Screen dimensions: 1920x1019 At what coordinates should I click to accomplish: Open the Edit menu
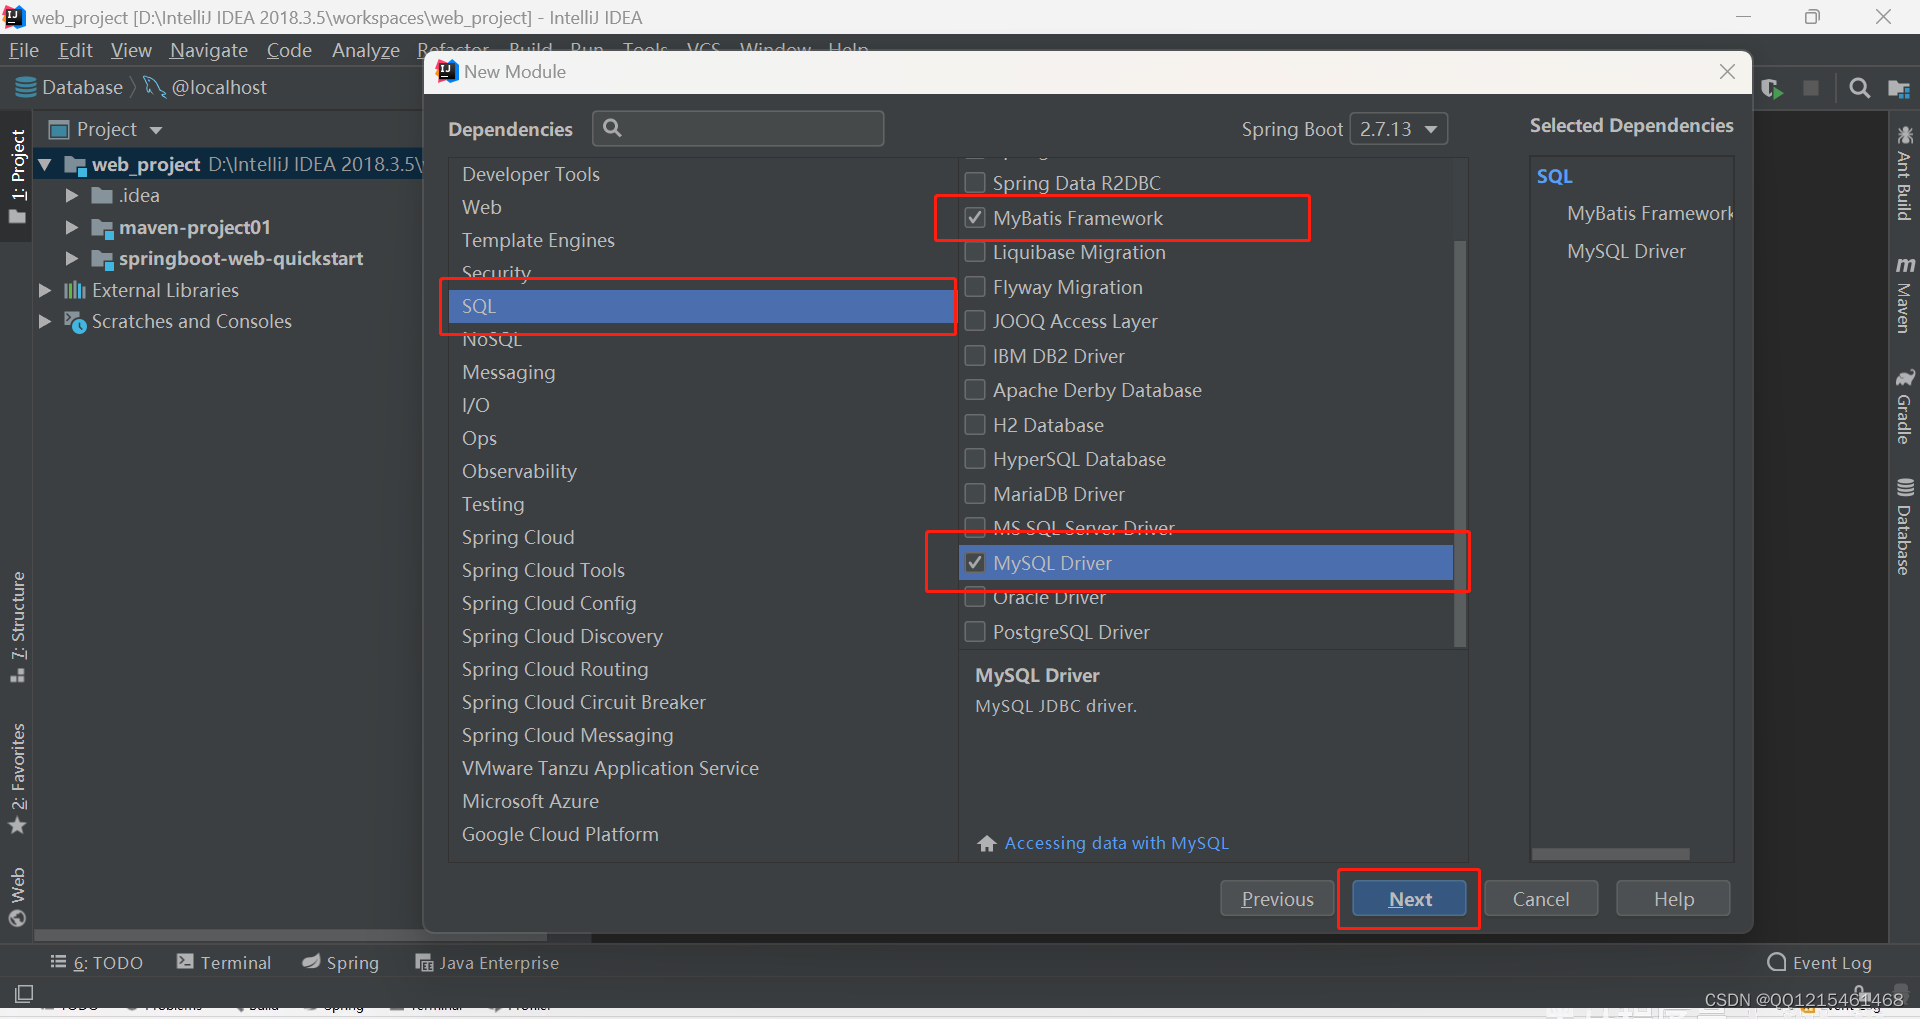(75, 50)
